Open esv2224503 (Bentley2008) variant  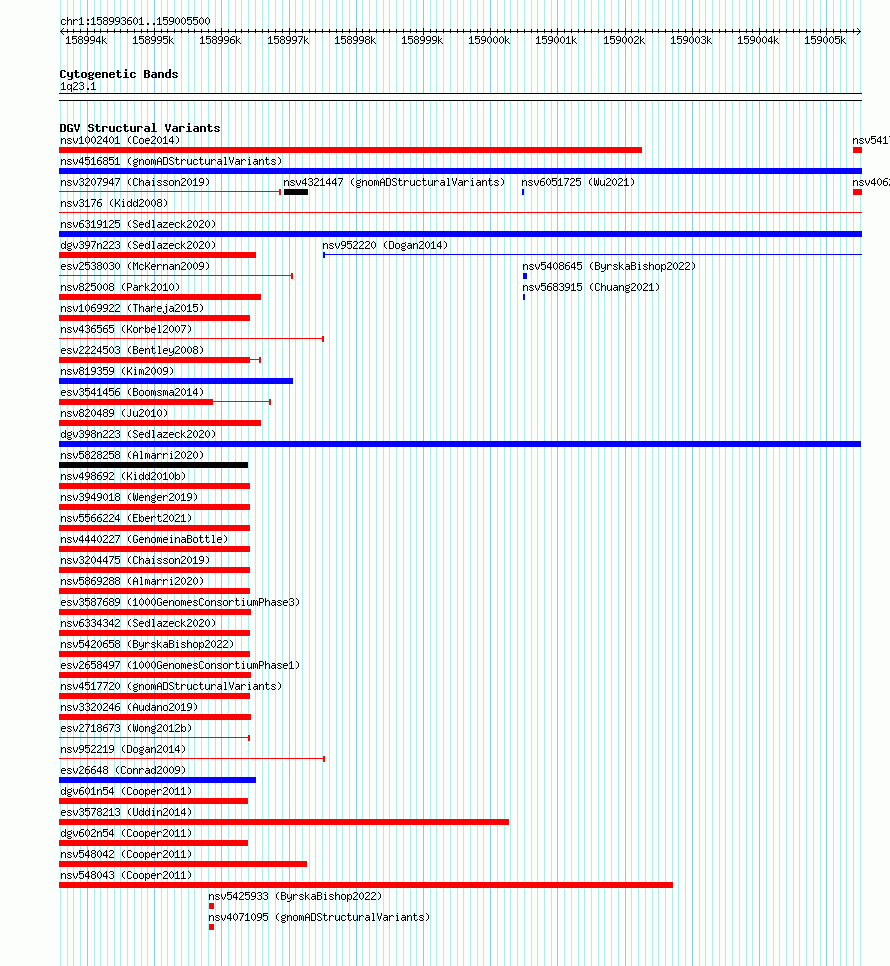[x=132, y=350]
